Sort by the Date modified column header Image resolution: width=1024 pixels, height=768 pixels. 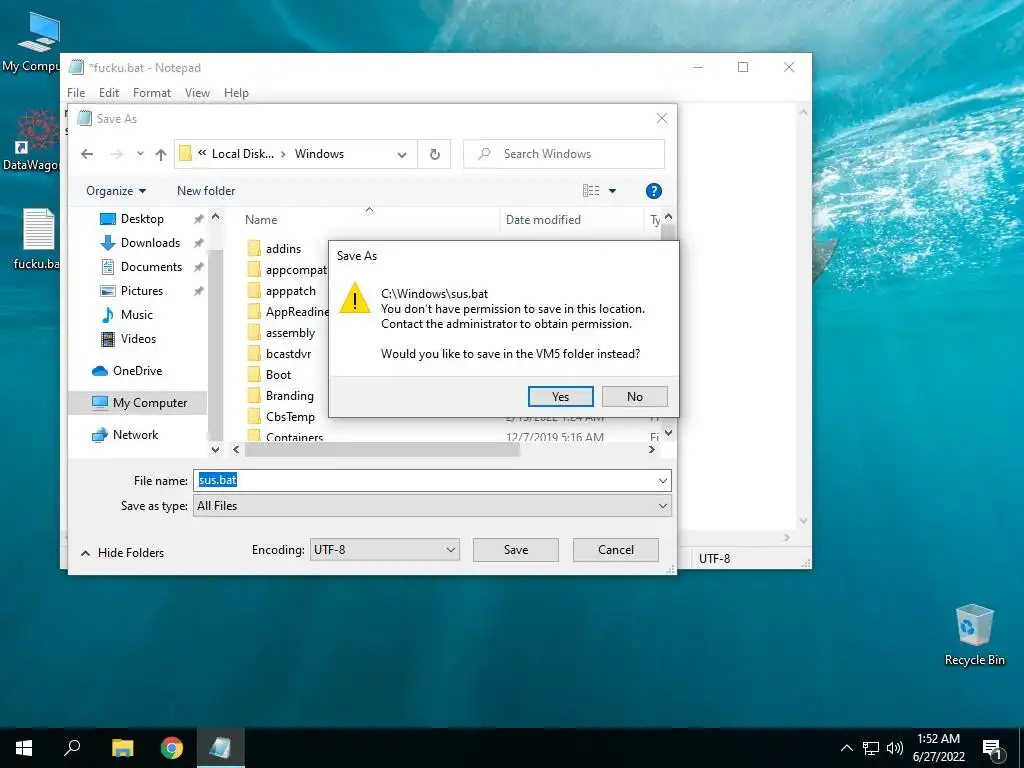click(543, 220)
